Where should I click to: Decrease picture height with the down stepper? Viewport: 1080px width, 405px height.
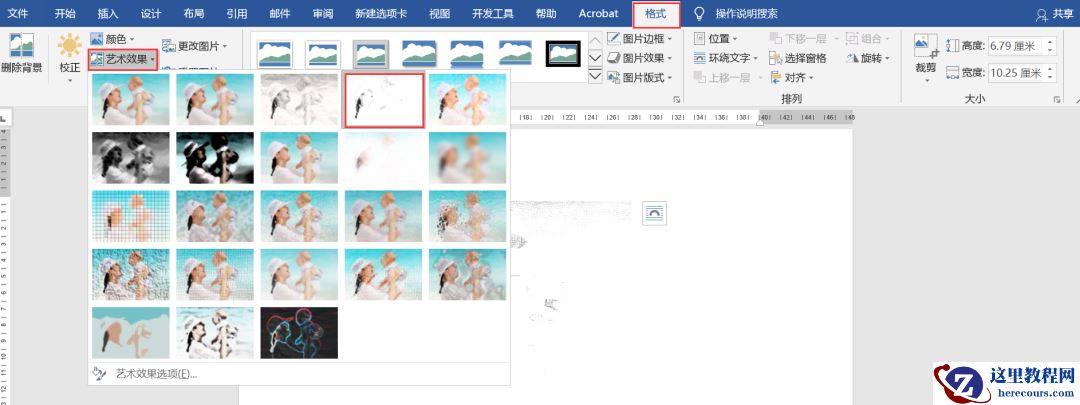(x=1050, y=51)
